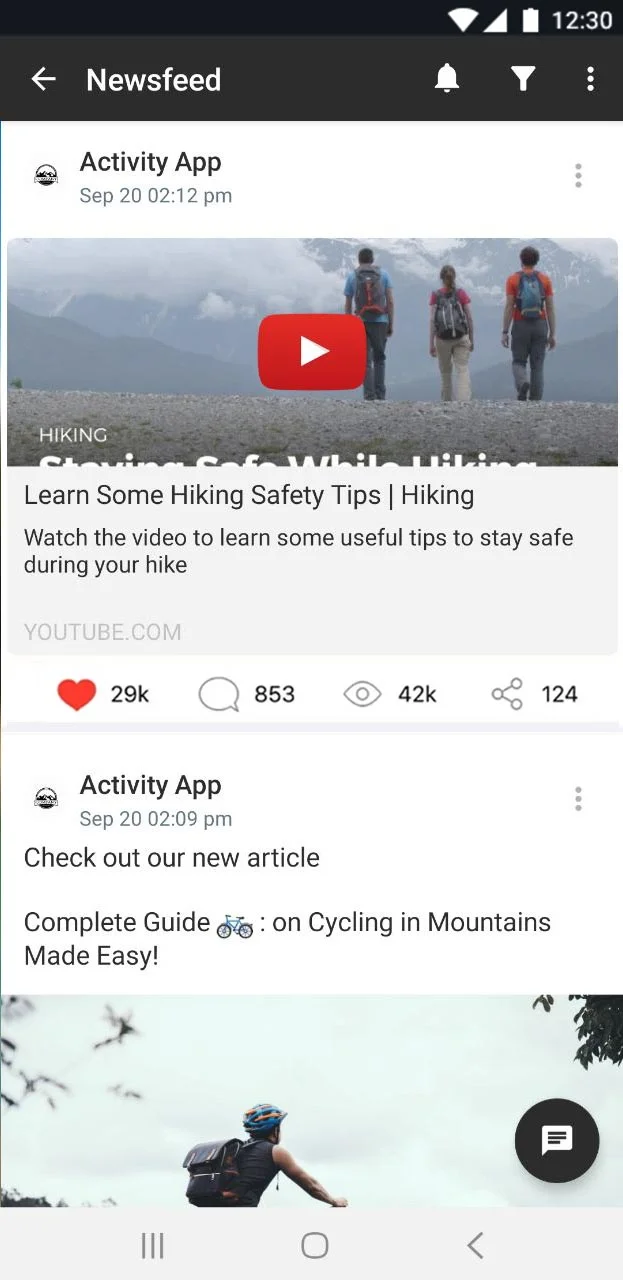
Task: Open the cyclist photo thumbnail
Action: [x=311, y=1100]
